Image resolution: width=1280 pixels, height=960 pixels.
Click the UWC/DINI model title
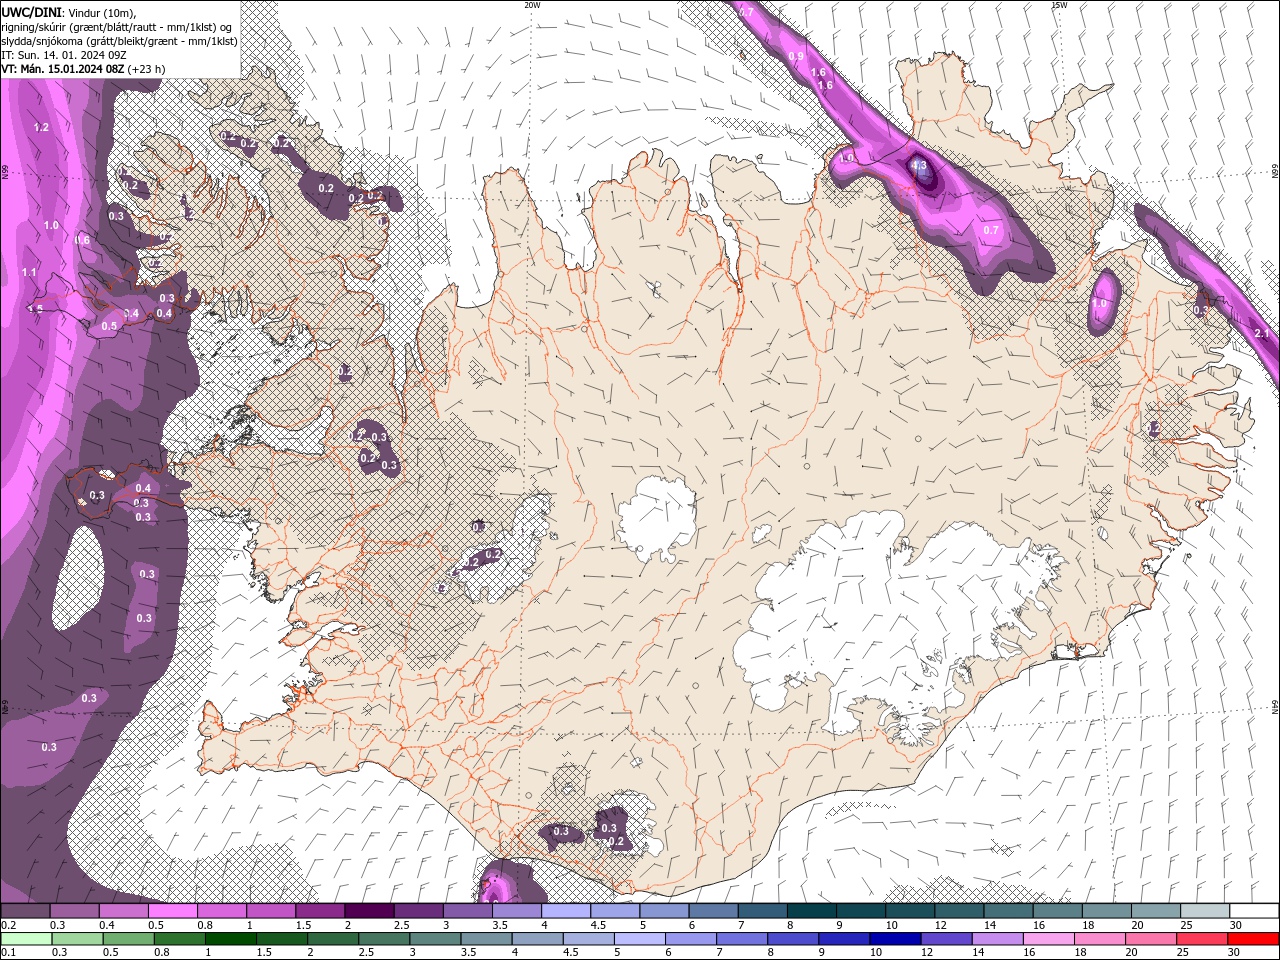pos(32,12)
